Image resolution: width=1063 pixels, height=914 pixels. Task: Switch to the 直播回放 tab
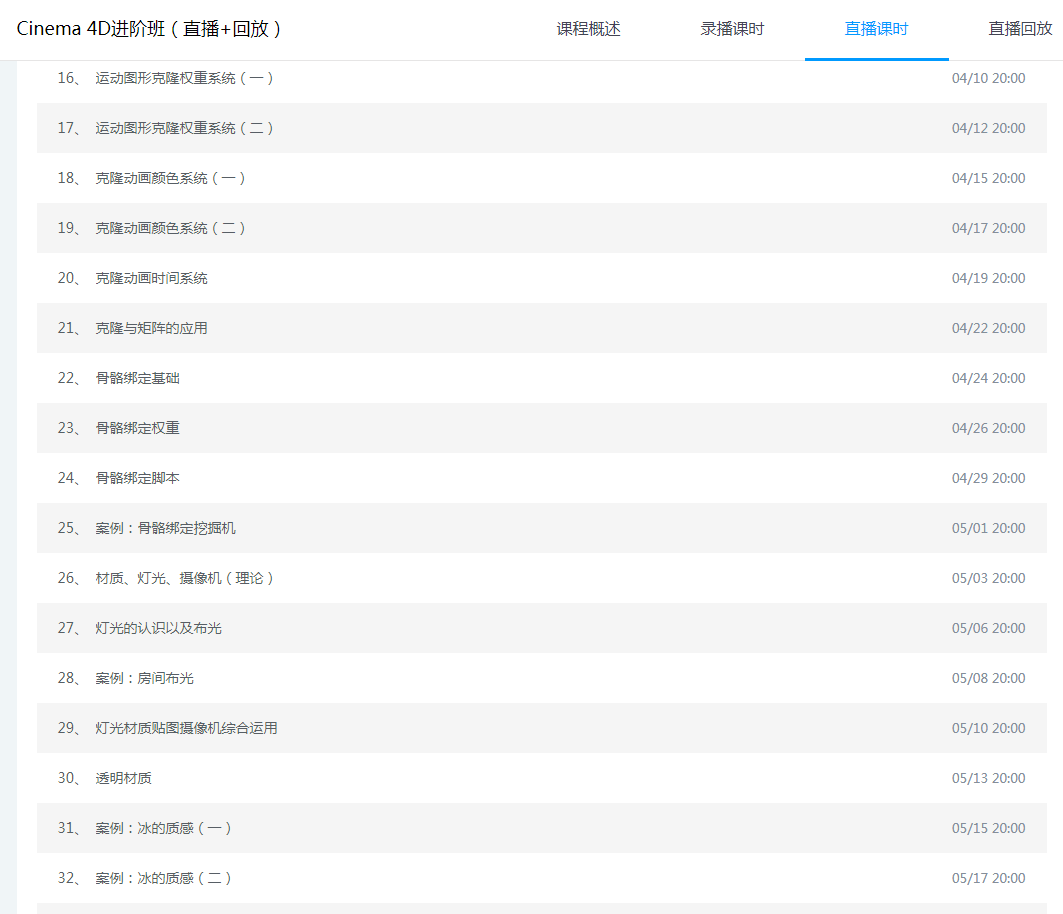pos(1019,30)
